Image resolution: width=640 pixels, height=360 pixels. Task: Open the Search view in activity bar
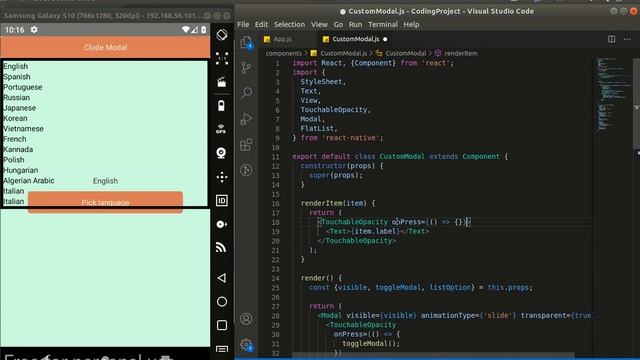coord(246,93)
